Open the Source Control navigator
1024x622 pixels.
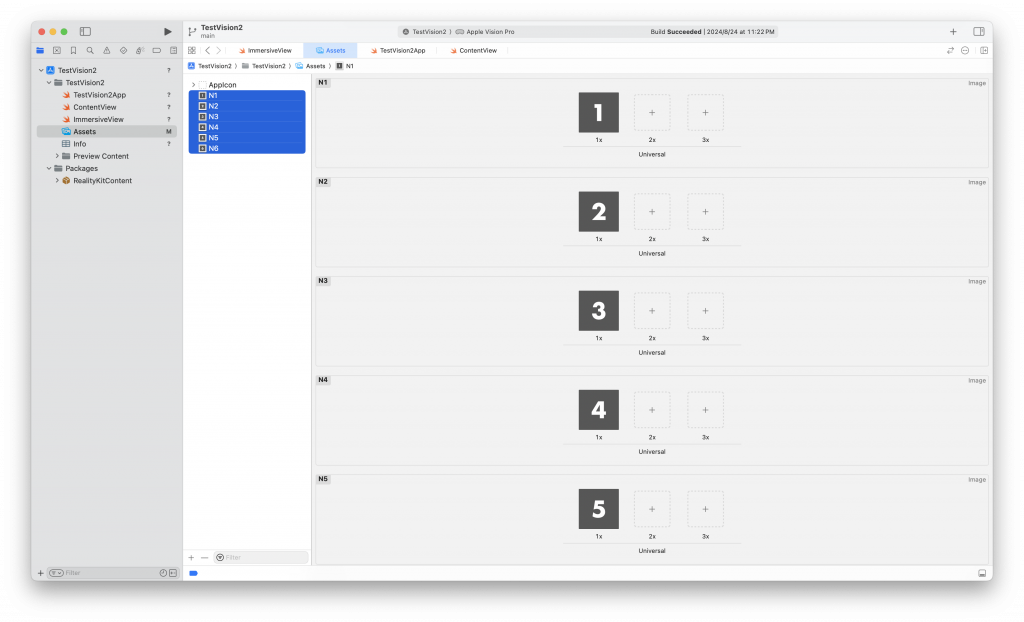[57, 50]
